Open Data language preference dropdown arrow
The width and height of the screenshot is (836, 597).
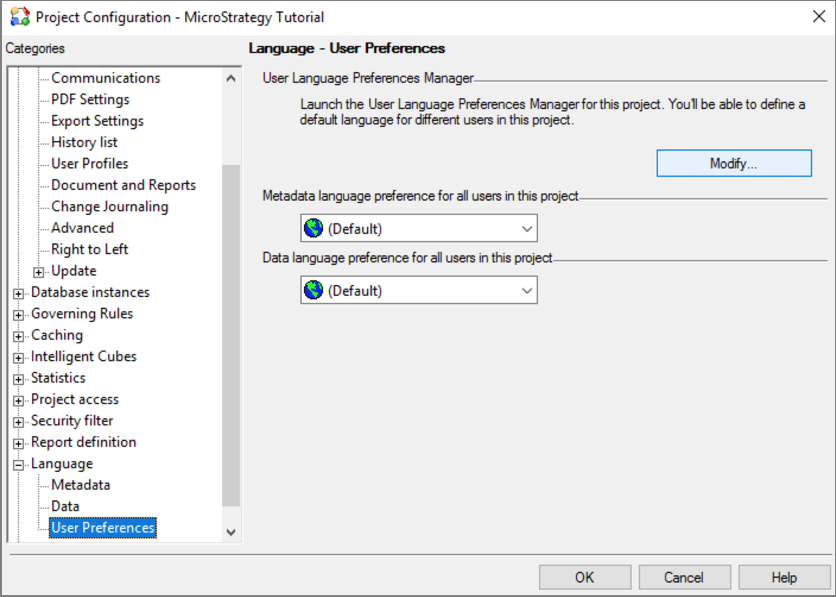(527, 291)
